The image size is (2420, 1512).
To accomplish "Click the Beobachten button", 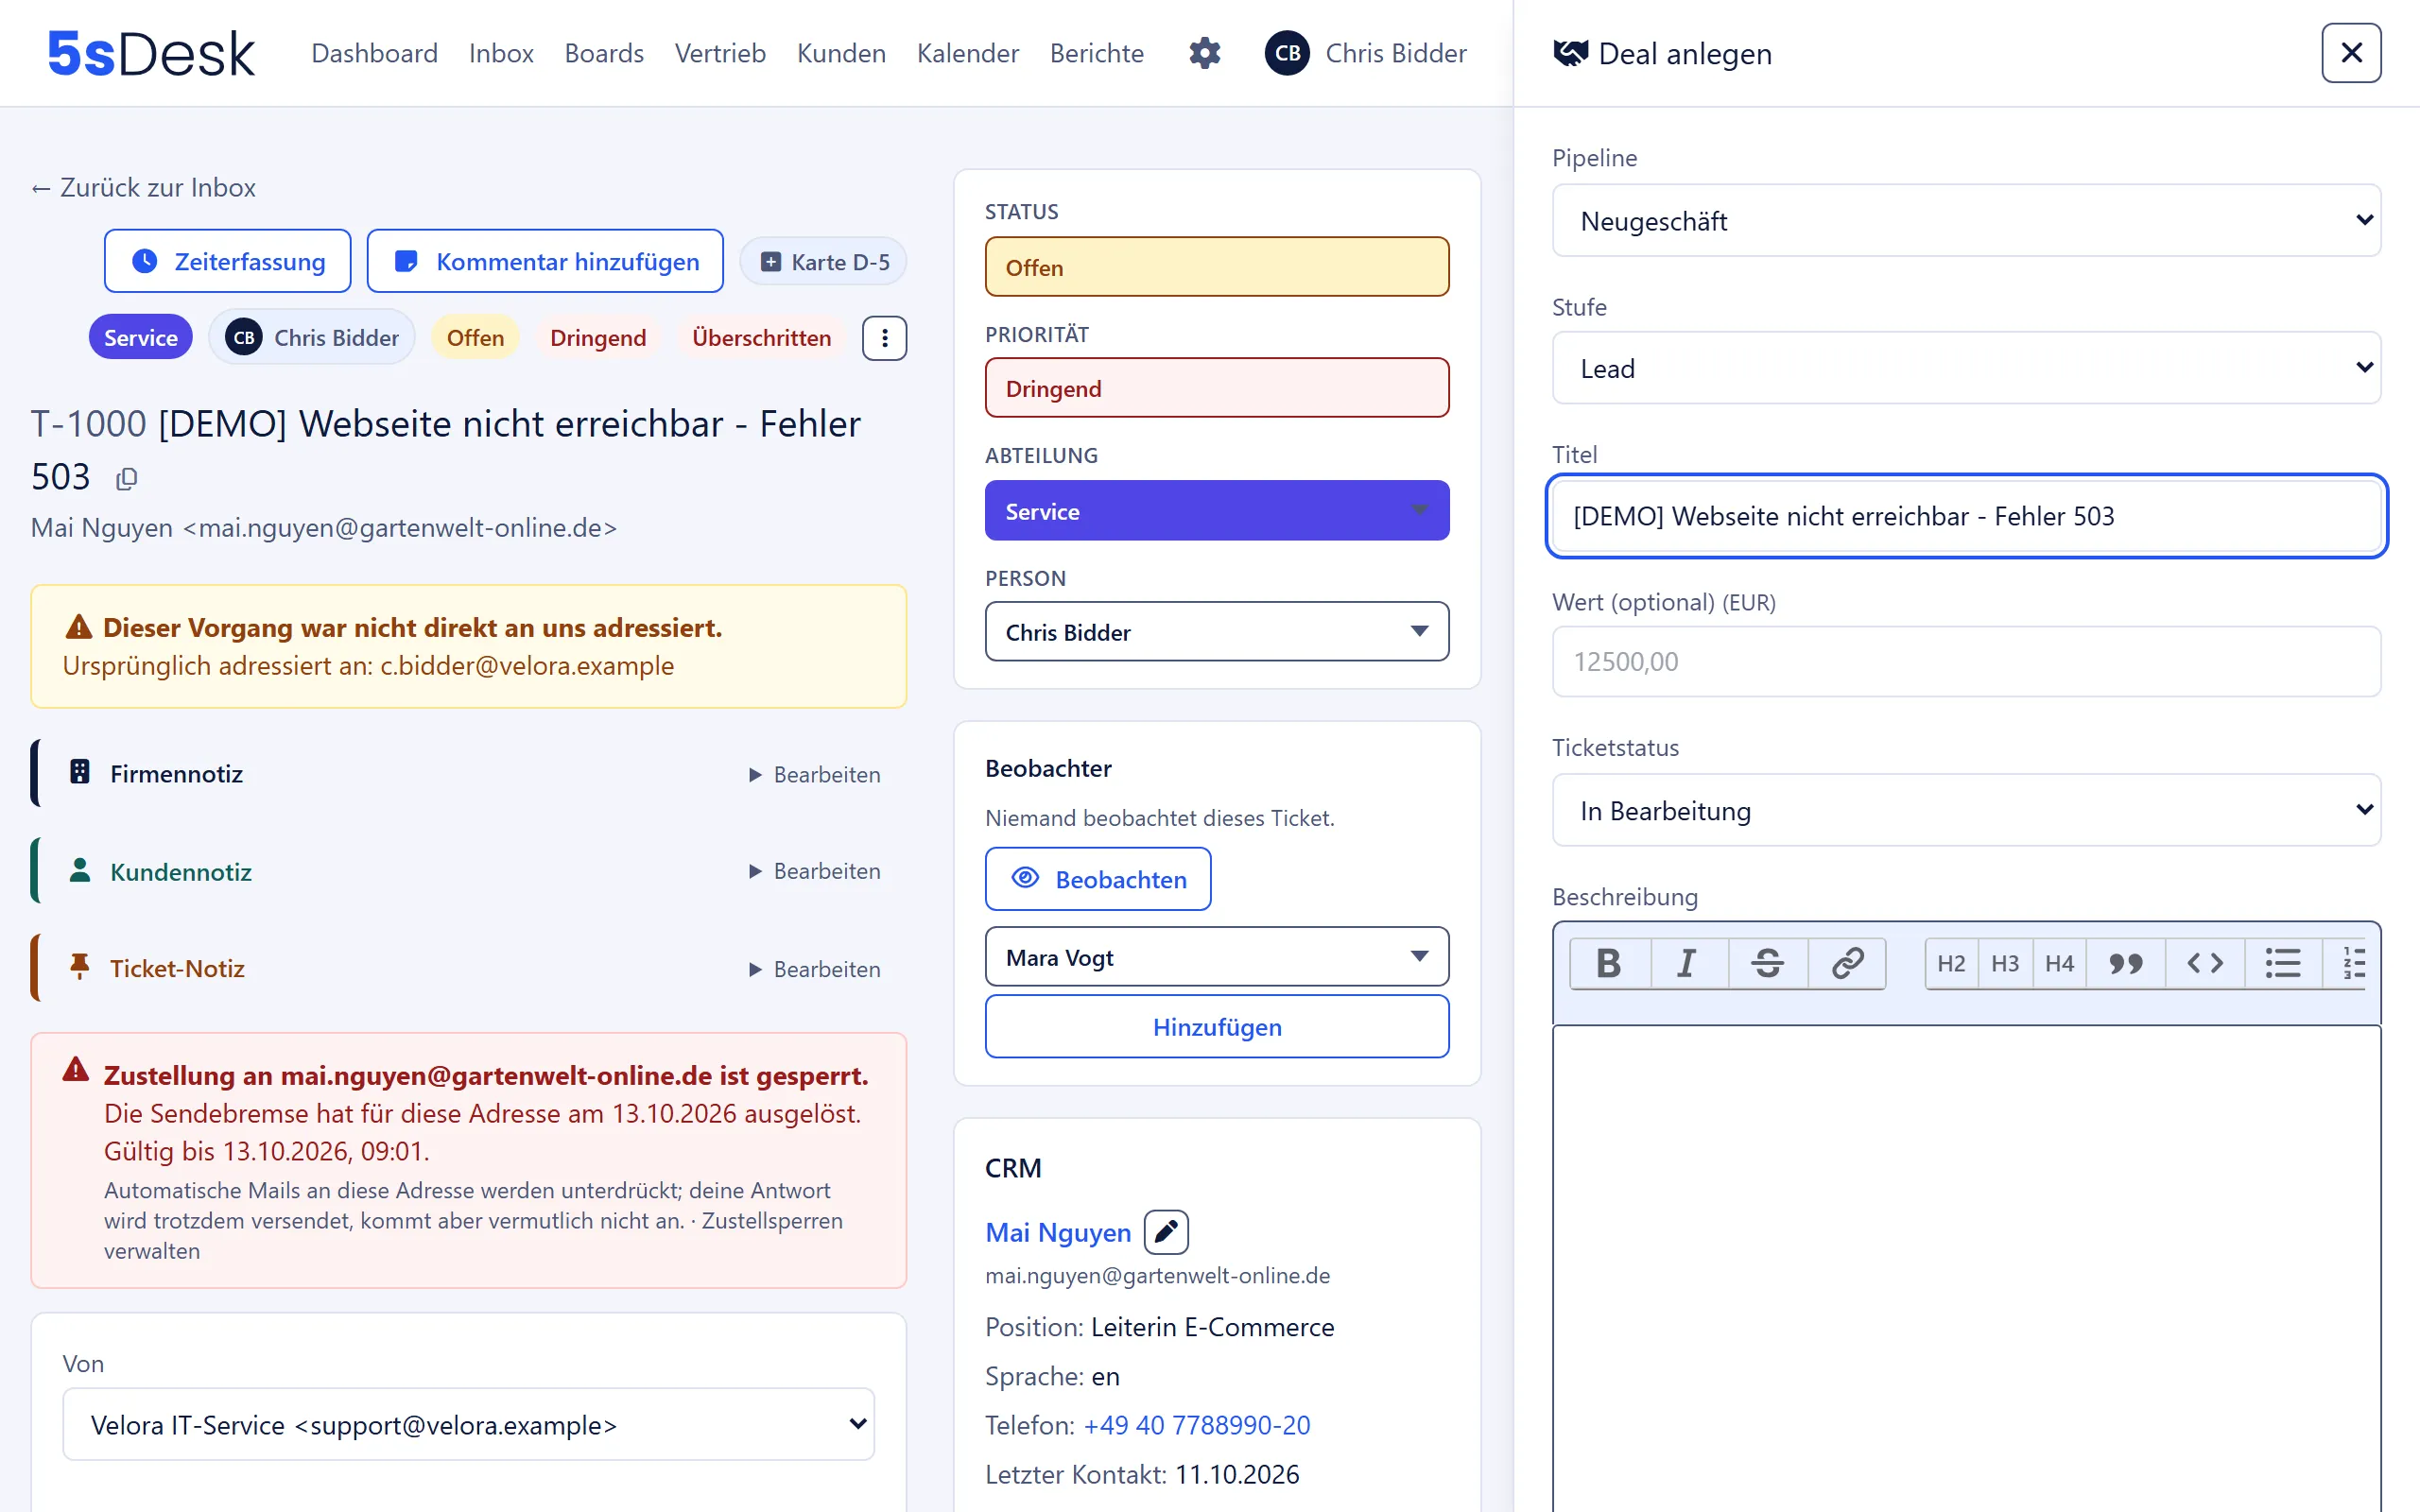I will 1098,879.
